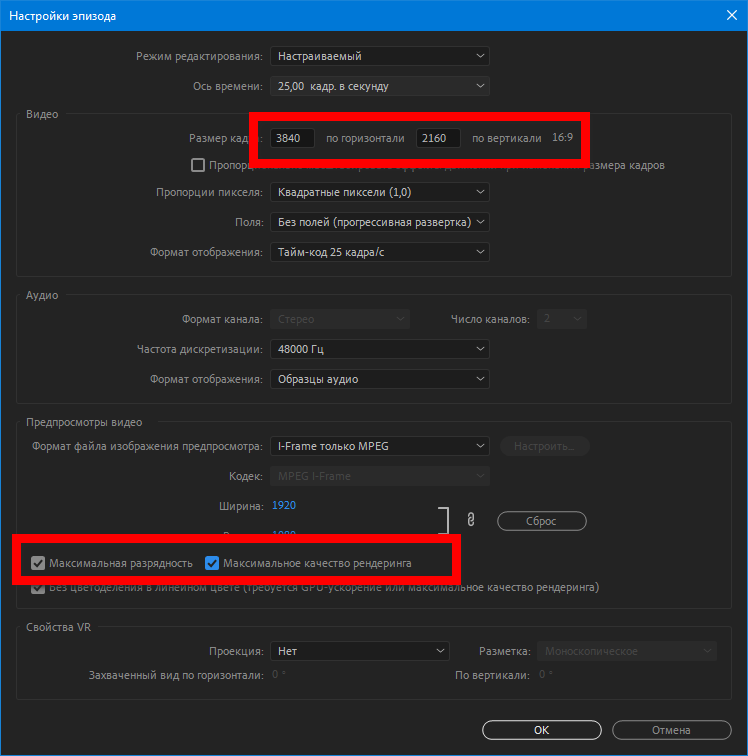Click the Сброс button

pos(541,521)
